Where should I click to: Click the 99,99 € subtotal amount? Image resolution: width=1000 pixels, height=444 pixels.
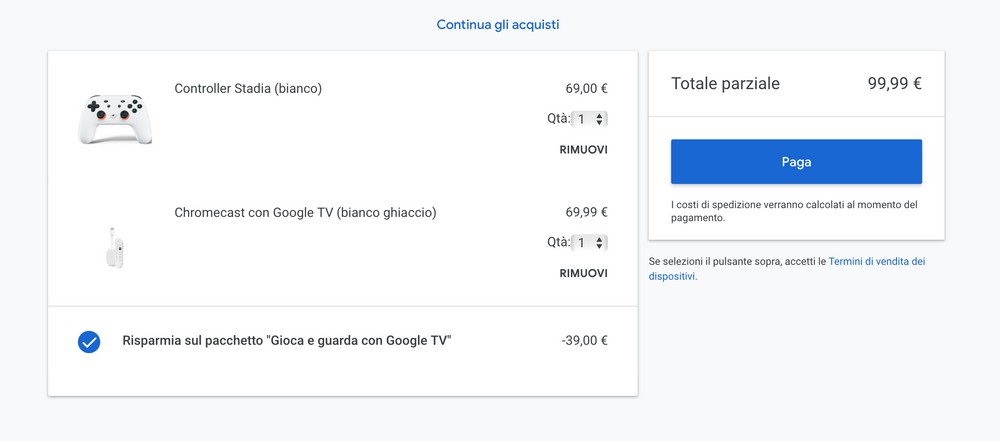pos(894,84)
